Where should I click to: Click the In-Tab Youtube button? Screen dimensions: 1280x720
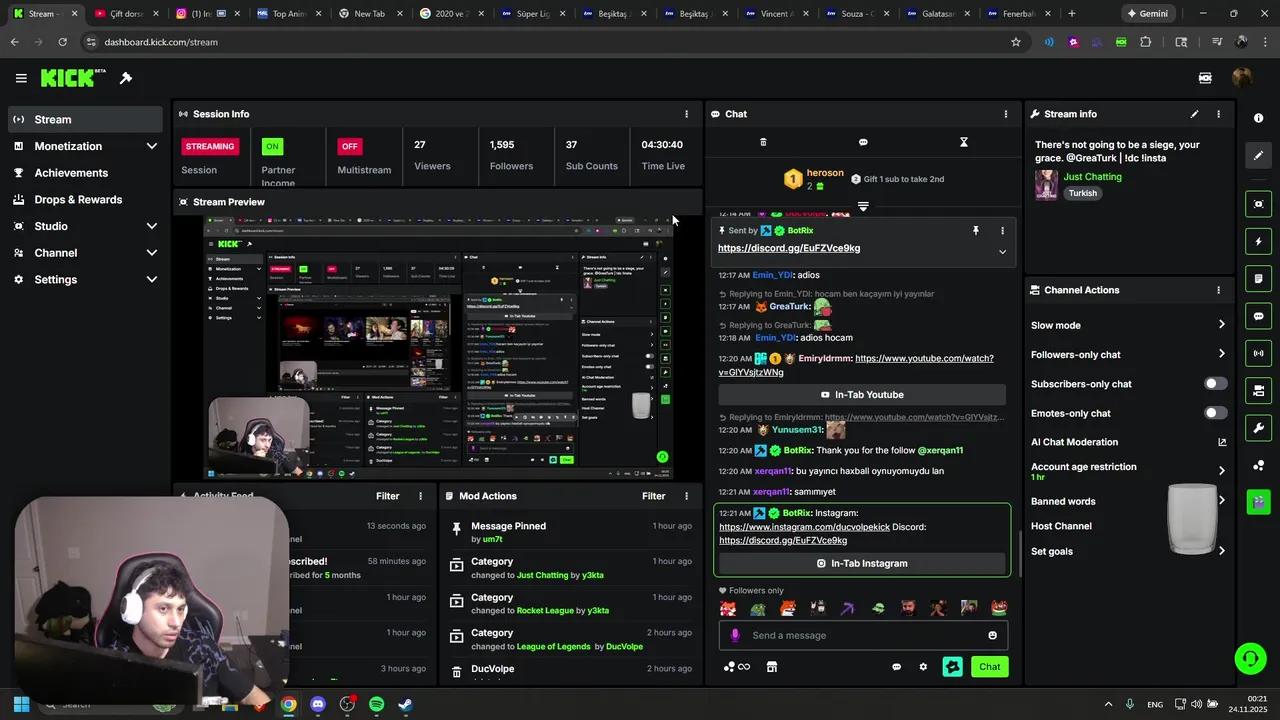click(x=862, y=395)
